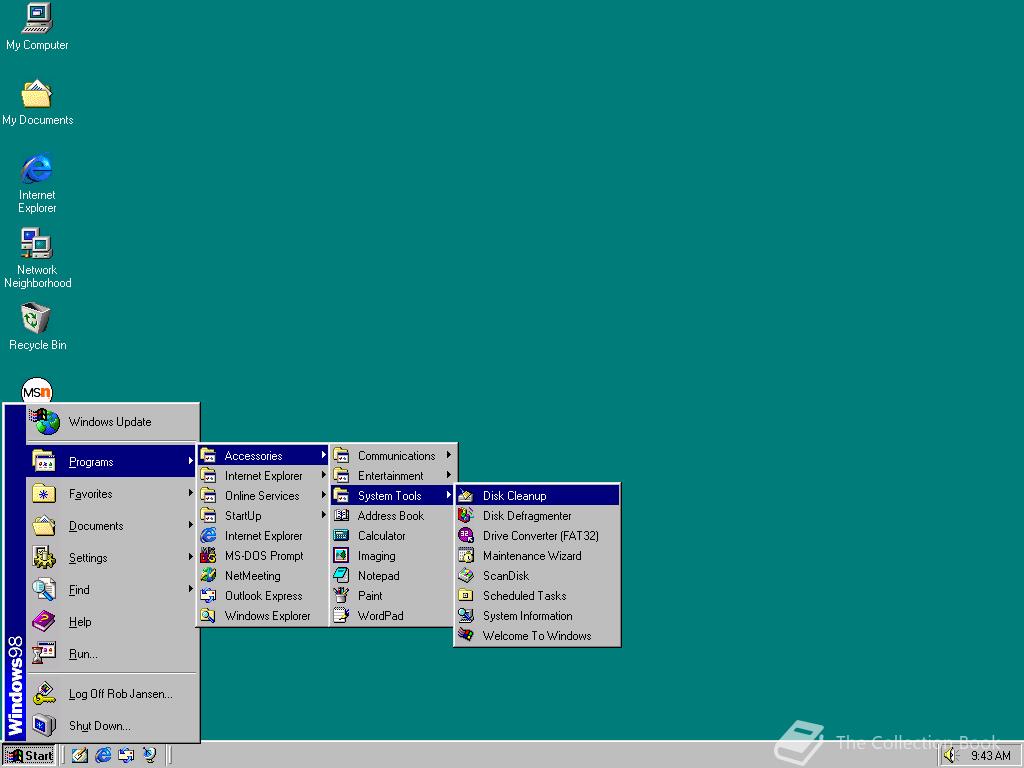Launch ScanDisk
Viewport: 1024px width, 768px height.
(x=537, y=576)
